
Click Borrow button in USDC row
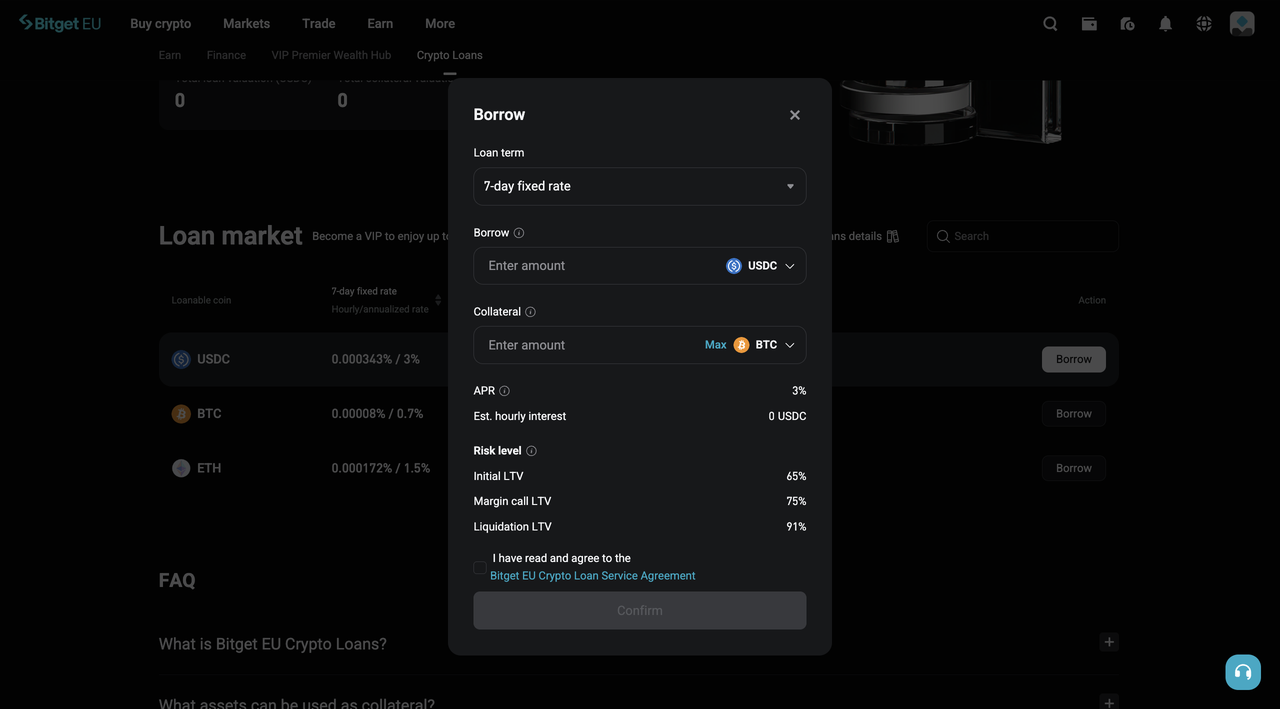tap(1074, 359)
